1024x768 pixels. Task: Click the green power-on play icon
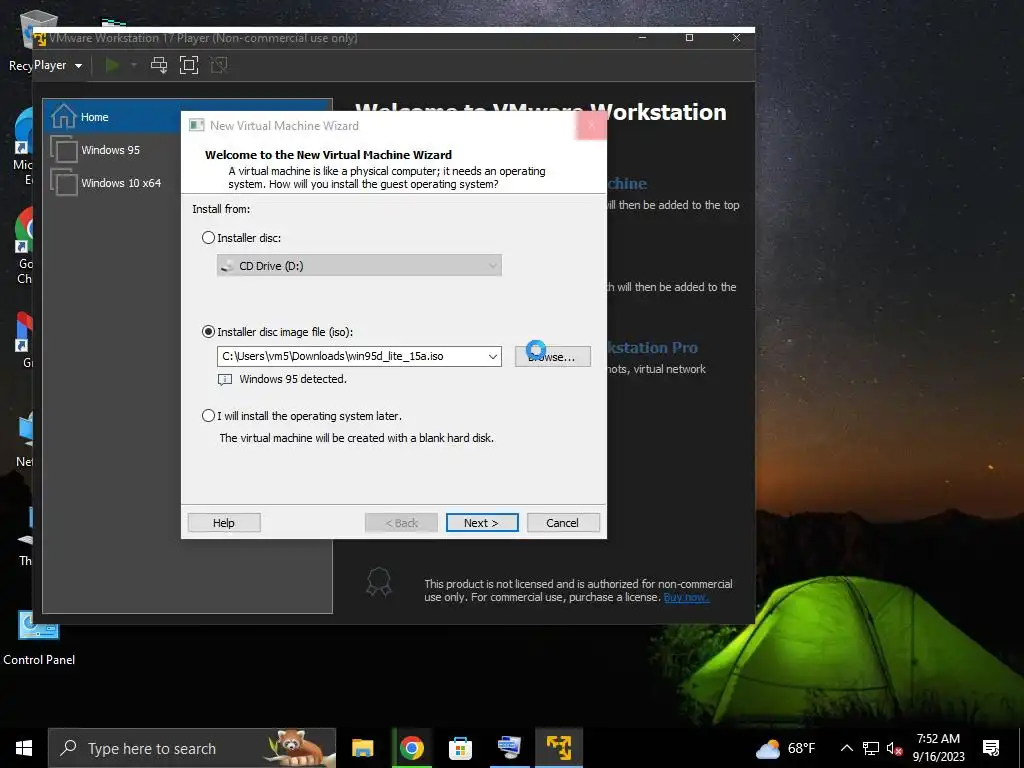point(112,65)
